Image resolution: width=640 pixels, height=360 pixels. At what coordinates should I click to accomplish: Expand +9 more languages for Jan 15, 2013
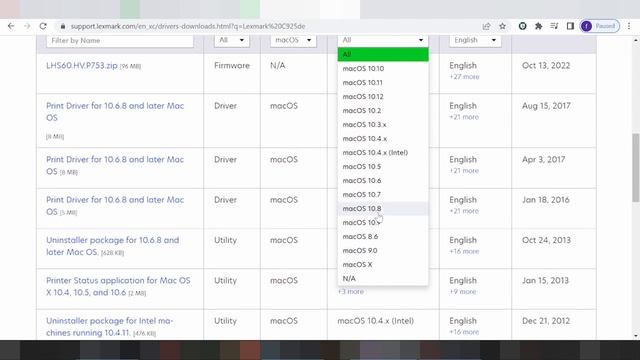pyautogui.click(x=462, y=292)
